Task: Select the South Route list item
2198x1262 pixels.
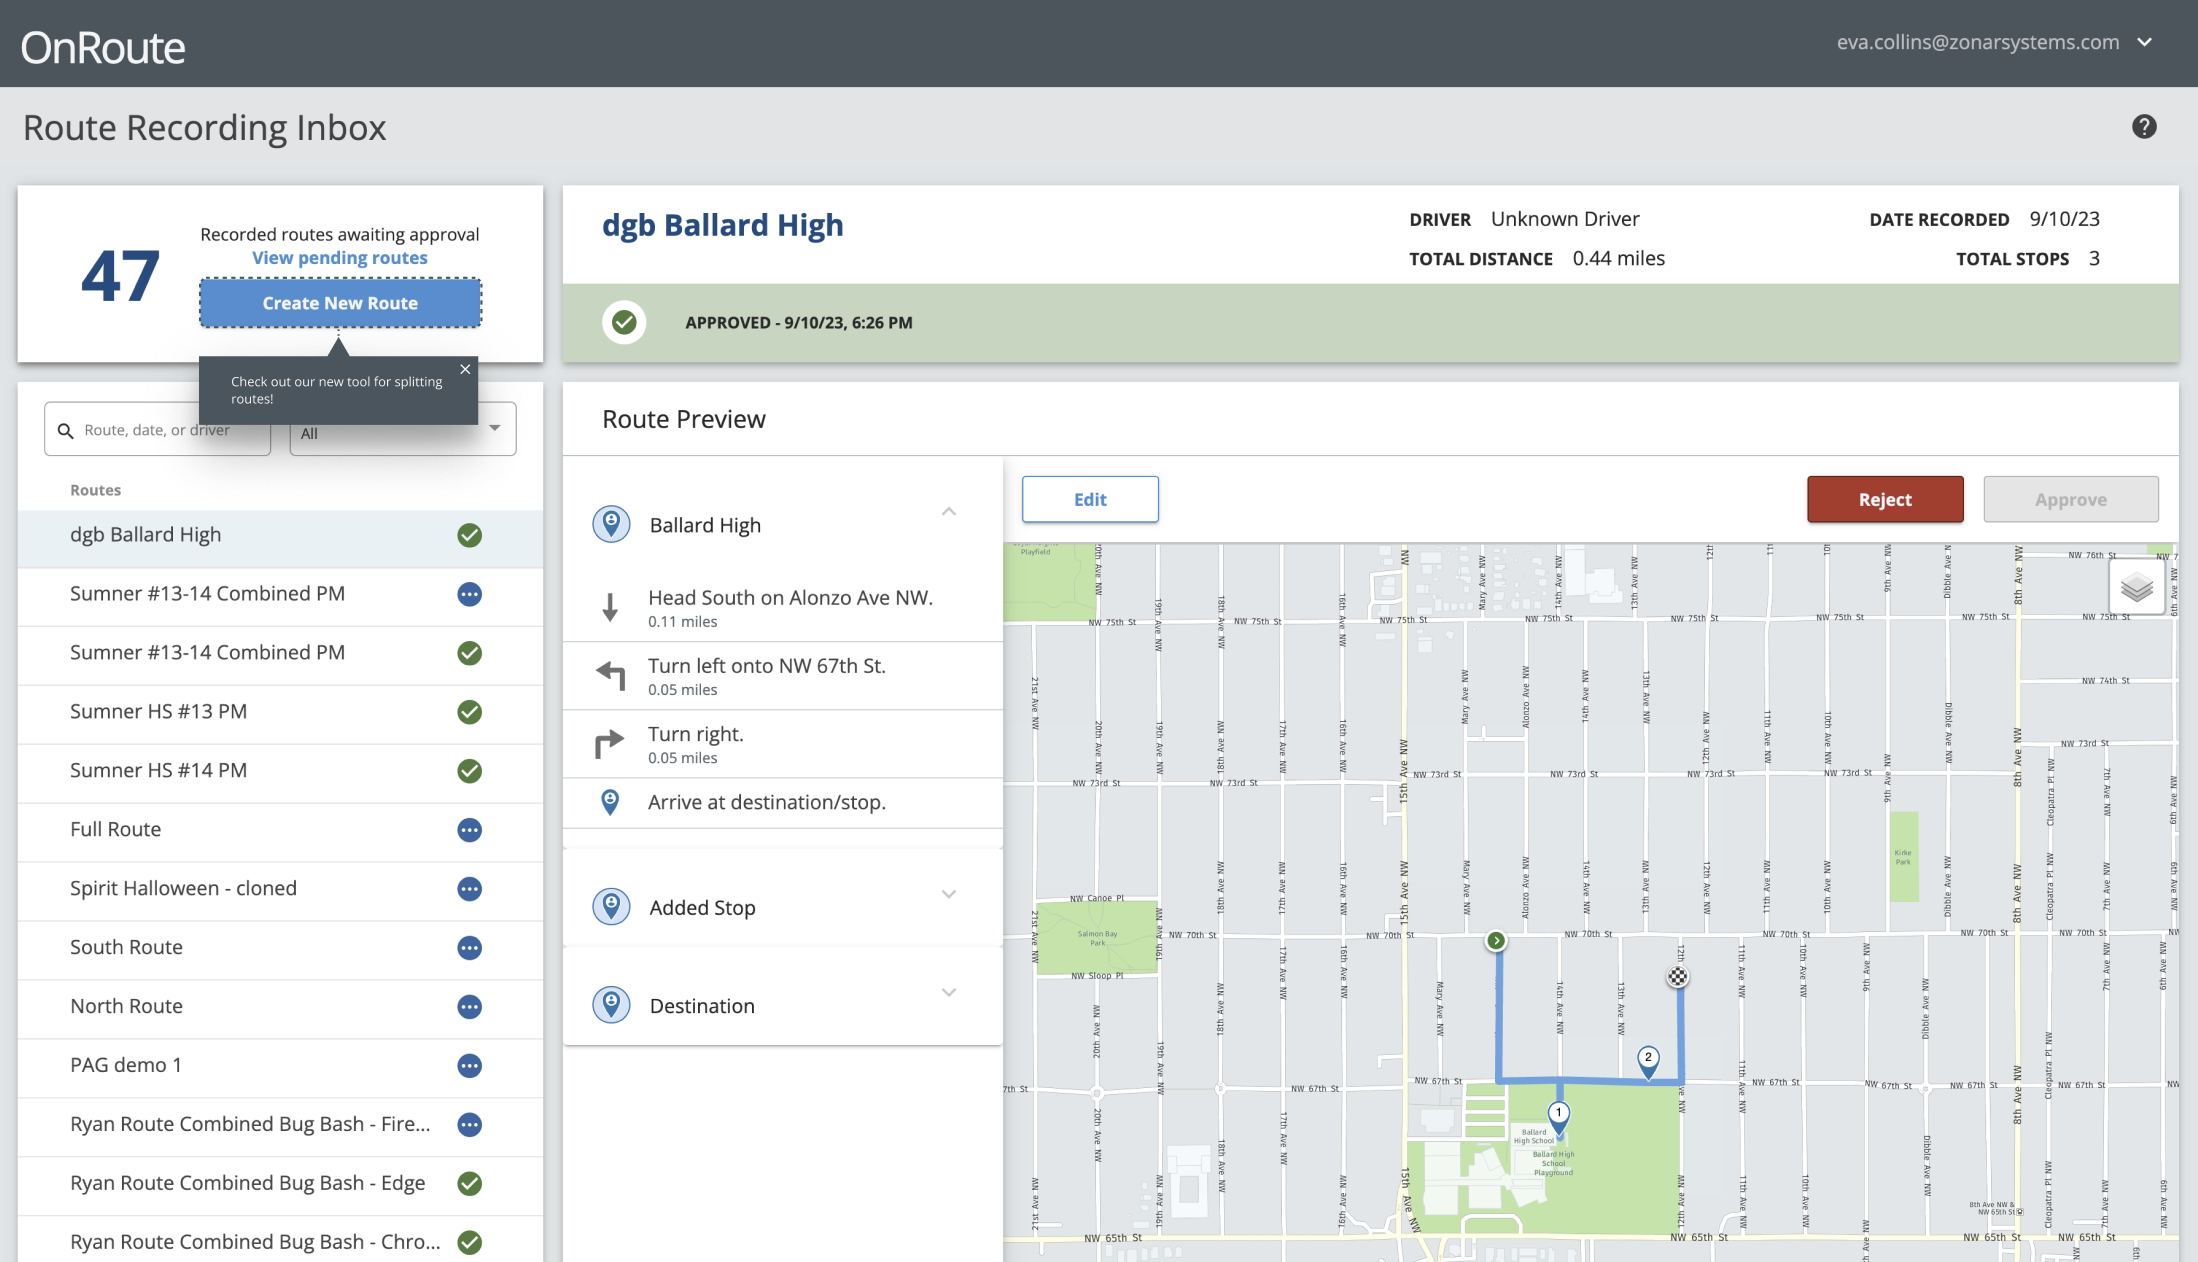Action: [127, 947]
